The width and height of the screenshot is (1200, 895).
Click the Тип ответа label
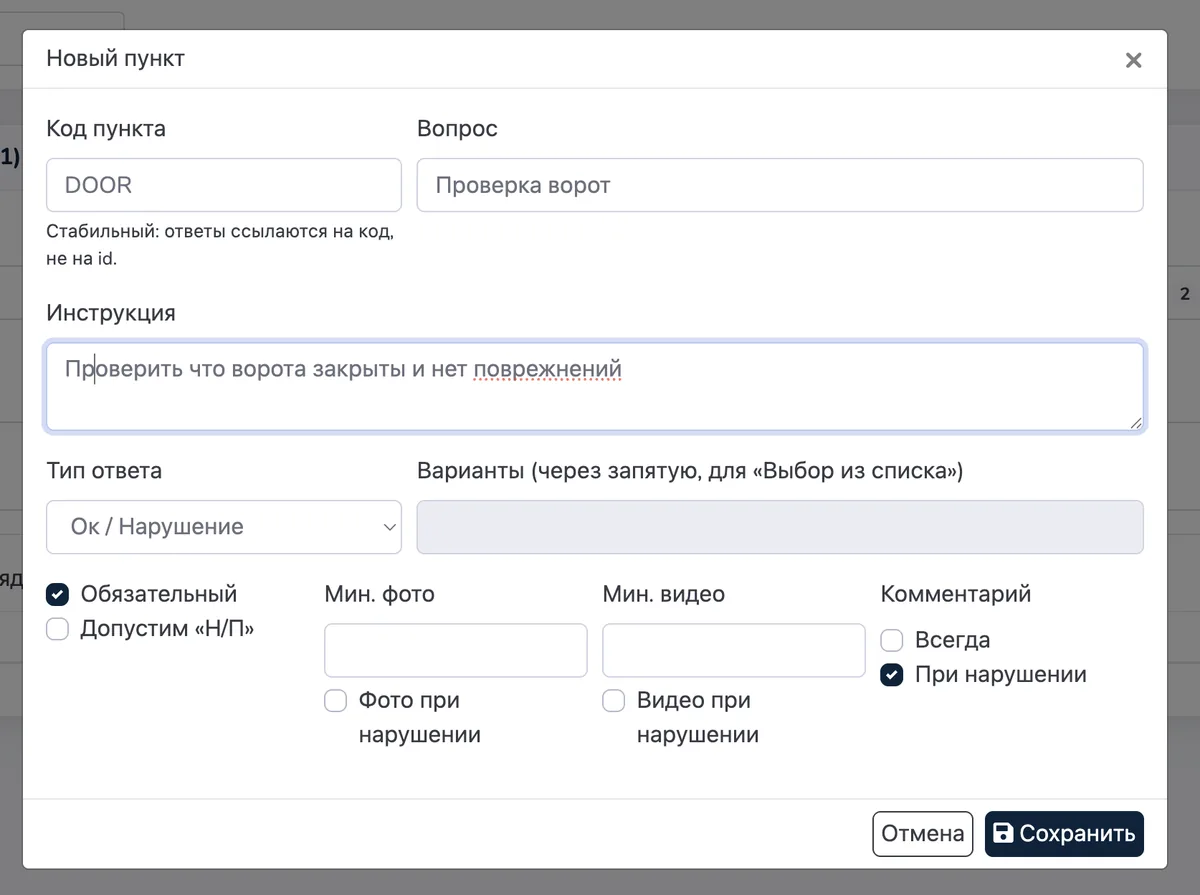(x=104, y=471)
